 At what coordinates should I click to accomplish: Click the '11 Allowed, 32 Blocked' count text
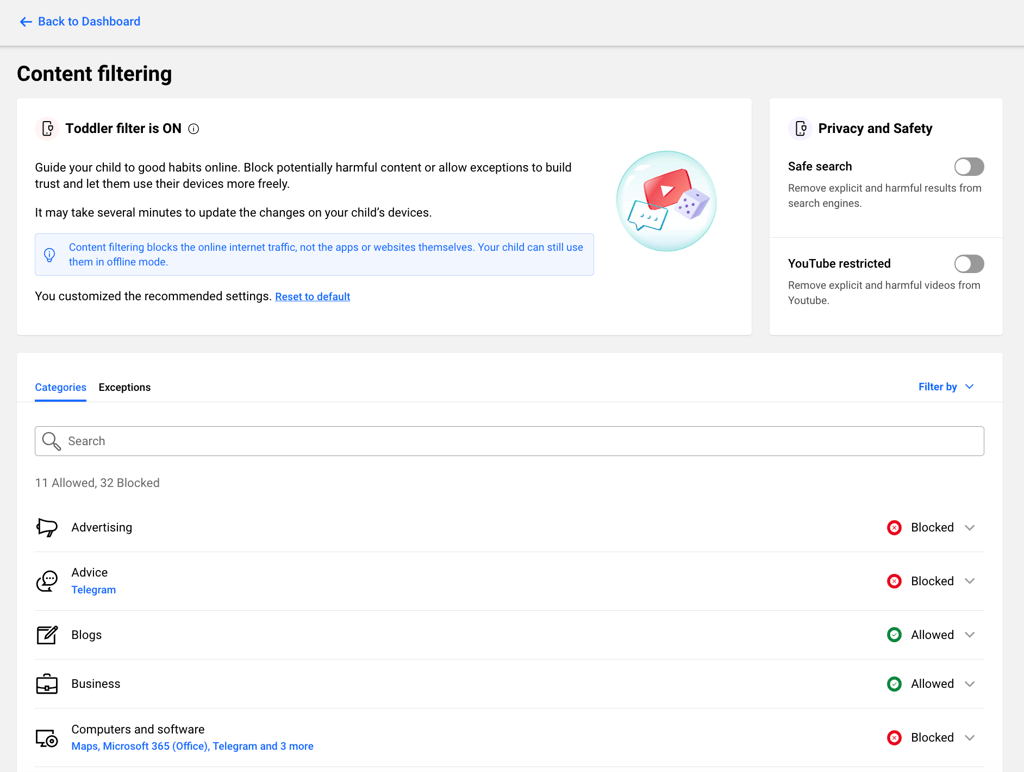tap(97, 483)
